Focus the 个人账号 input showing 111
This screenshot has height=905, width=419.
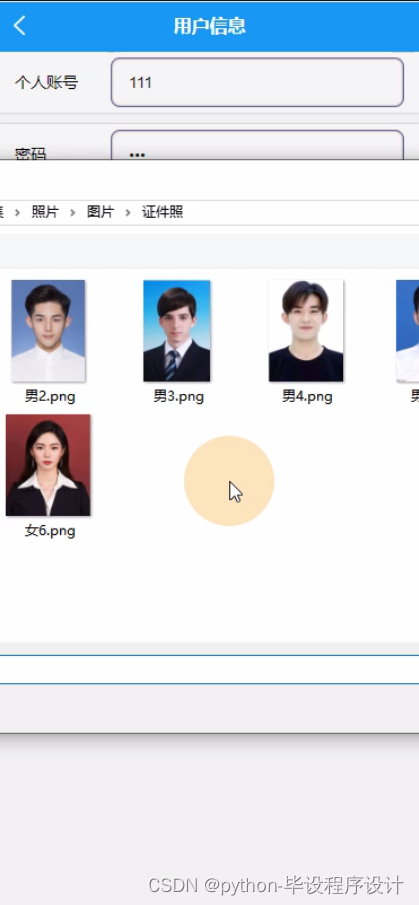pyautogui.click(x=257, y=83)
